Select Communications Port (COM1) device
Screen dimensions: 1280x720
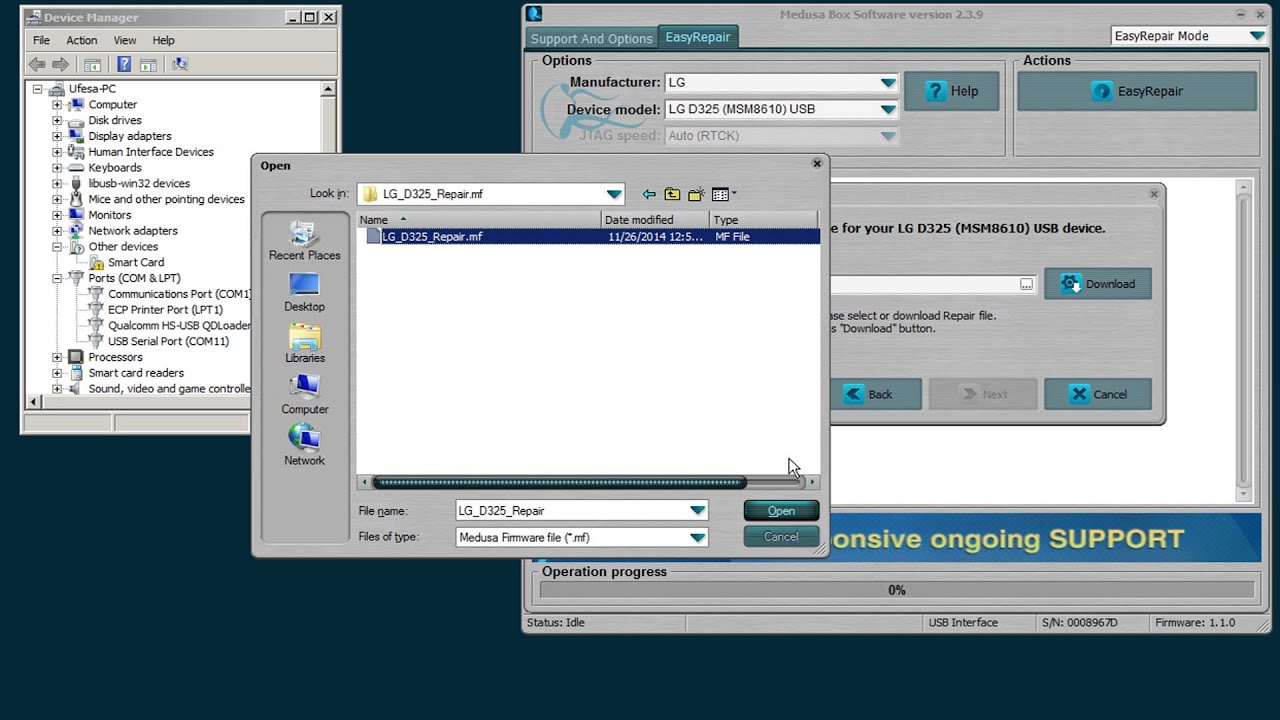pos(179,294)
